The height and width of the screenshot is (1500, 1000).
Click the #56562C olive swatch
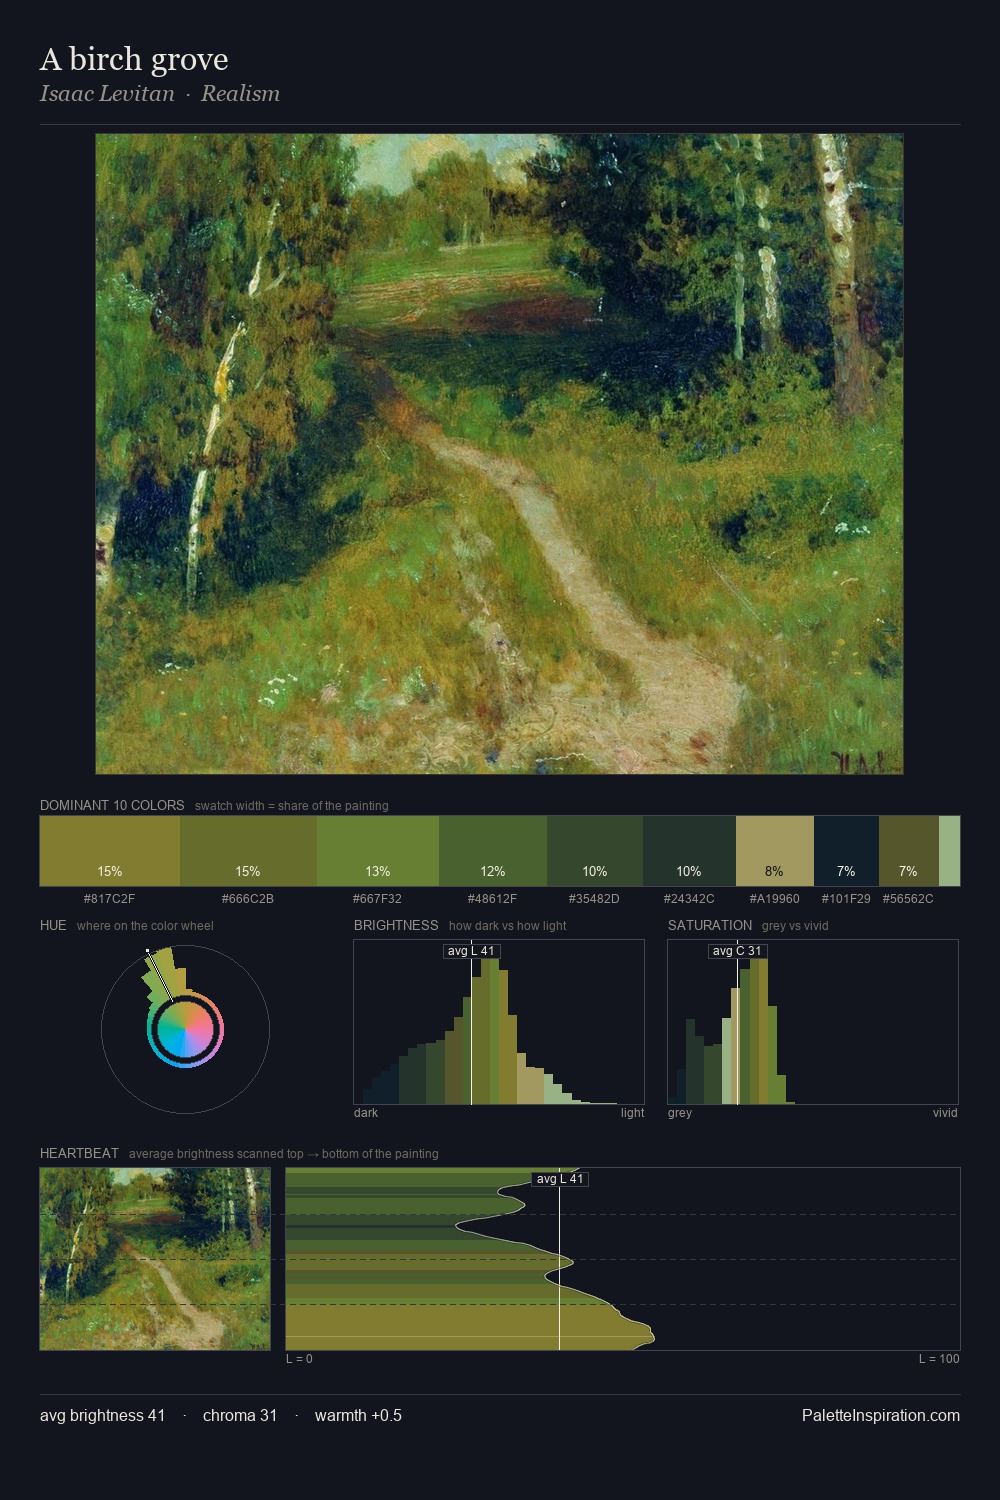(x=909, y=851)
